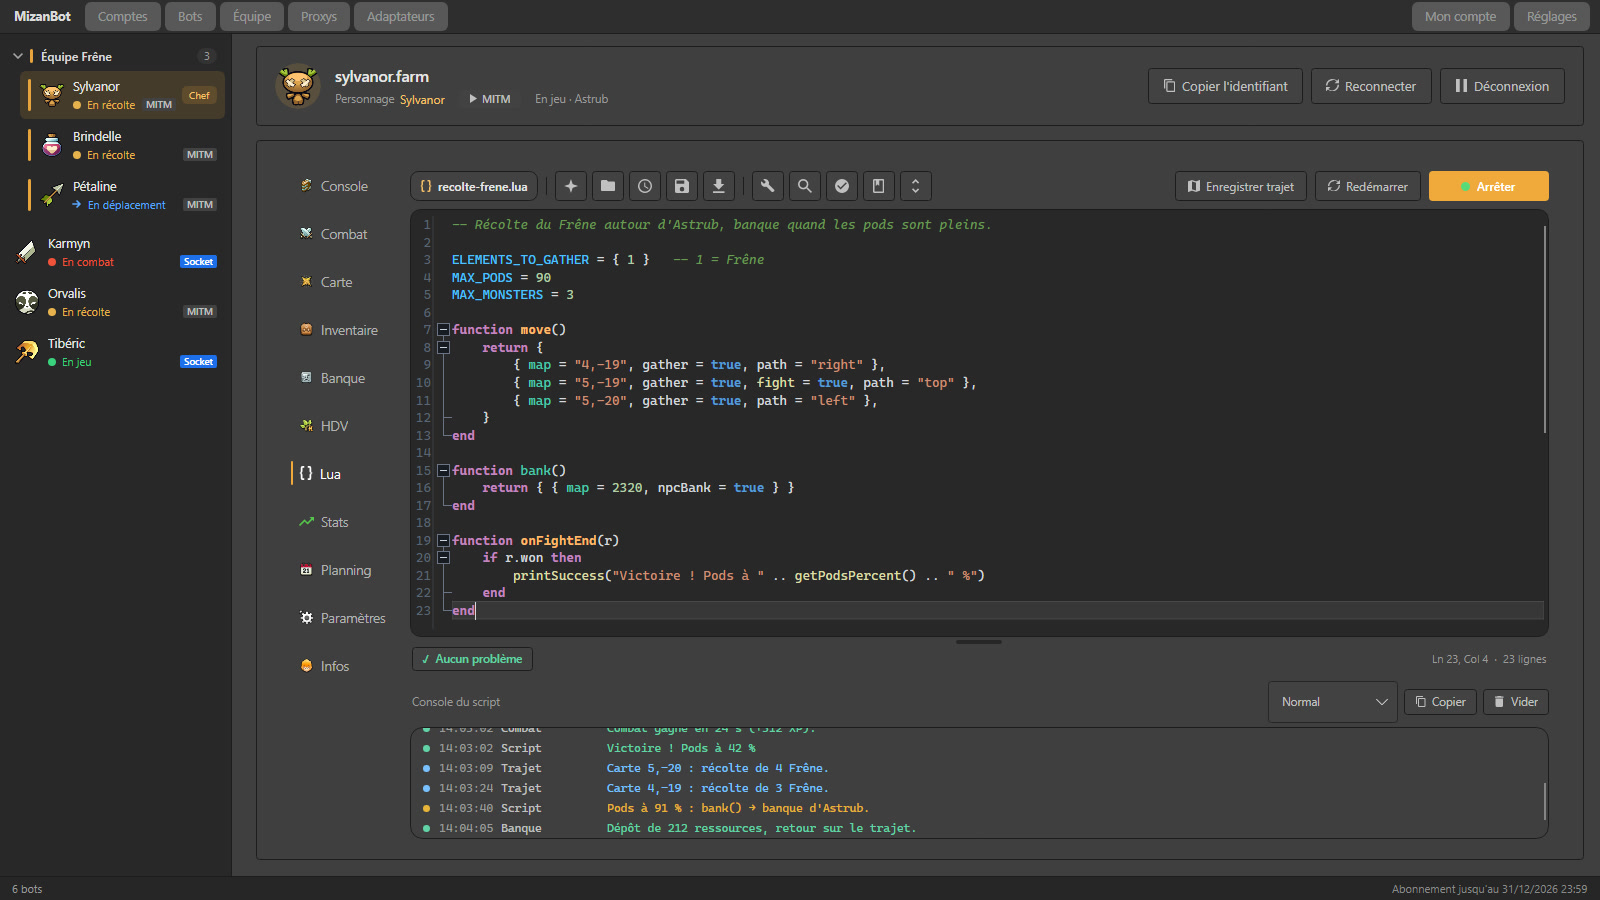The image size is (1600, 900).
Task: Select Brindelle bot in team list
Action: click(x=122, y=145)
